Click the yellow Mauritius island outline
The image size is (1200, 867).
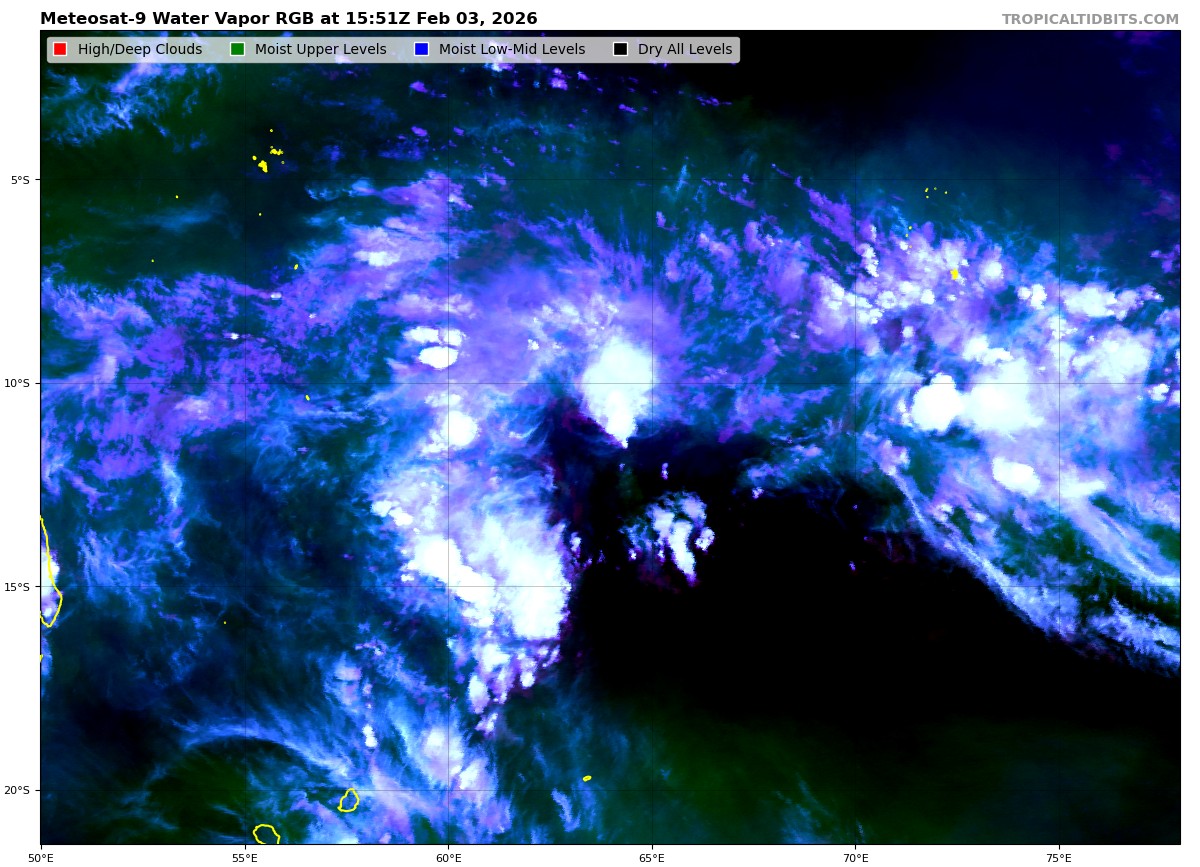pyautogui.click(x=348, y=800)
